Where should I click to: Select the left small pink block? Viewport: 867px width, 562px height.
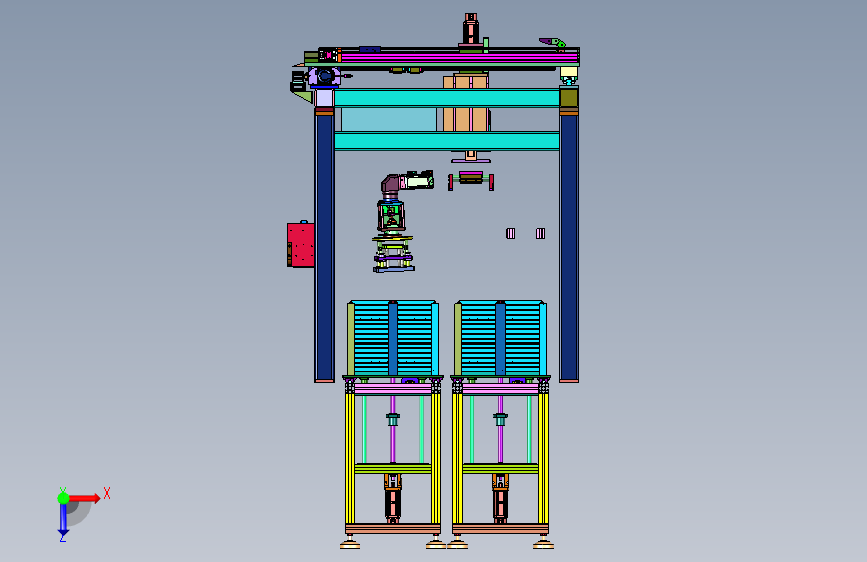[510, 233]
